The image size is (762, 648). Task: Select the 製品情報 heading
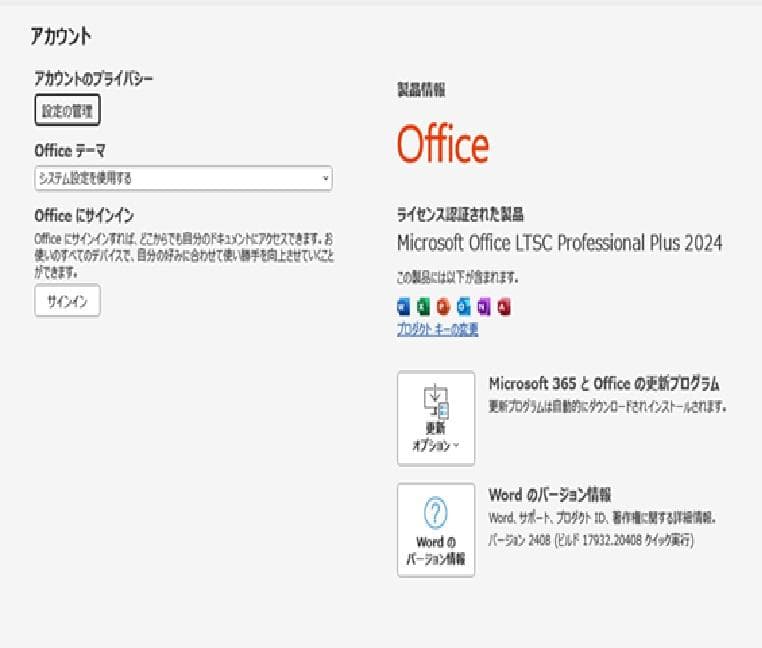pos(421,90)
